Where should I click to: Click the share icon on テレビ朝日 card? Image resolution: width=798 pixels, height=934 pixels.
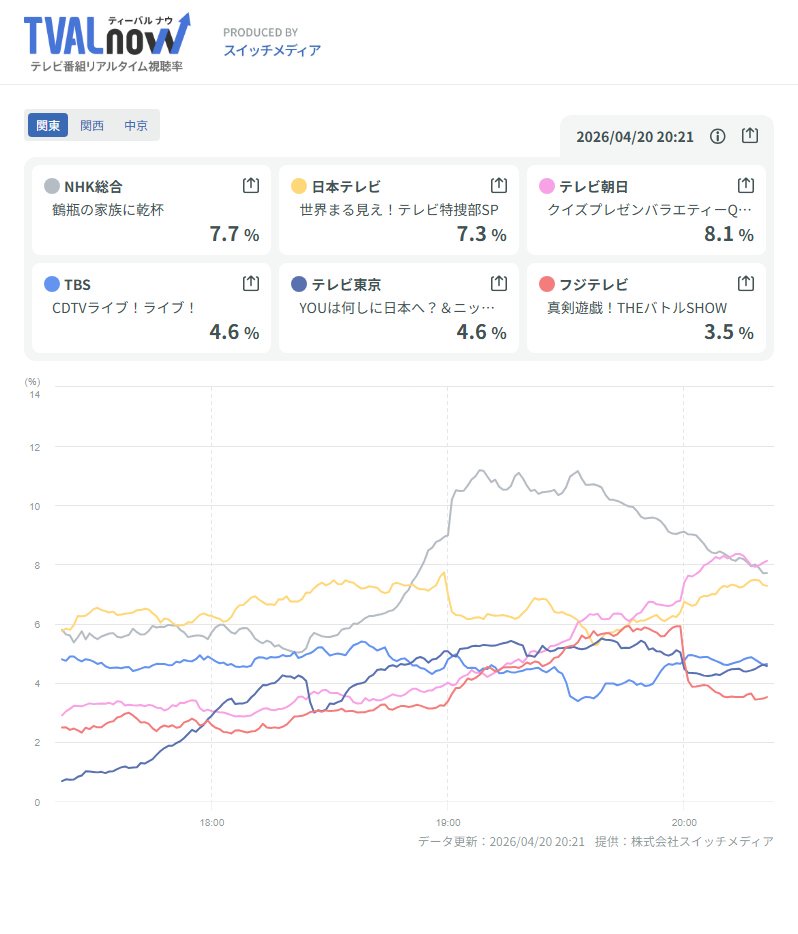745,186
